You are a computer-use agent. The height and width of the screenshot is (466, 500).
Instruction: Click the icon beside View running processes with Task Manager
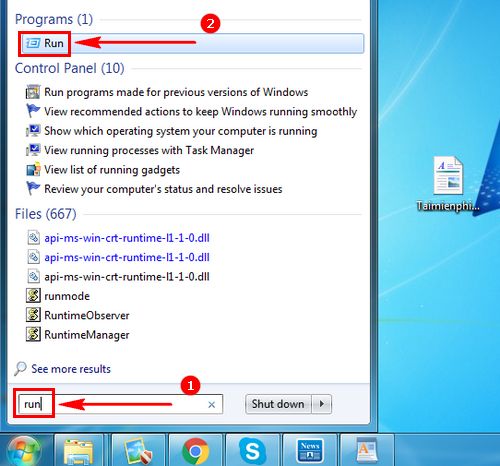33,150
